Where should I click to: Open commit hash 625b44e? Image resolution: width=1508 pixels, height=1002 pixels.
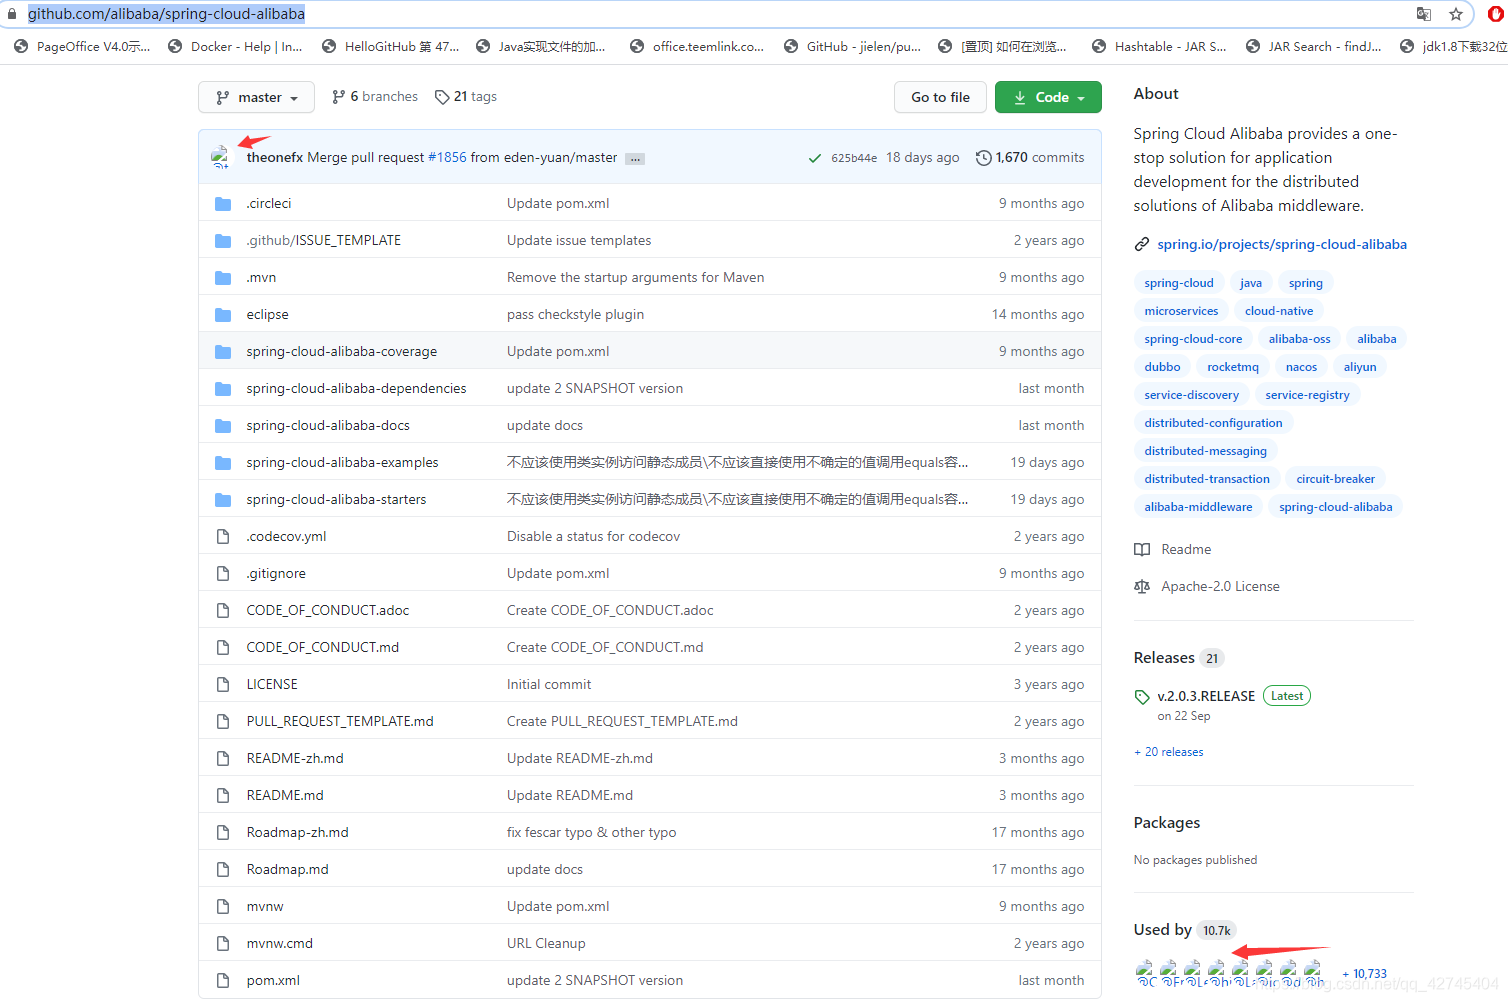click(x=854, y=158)
